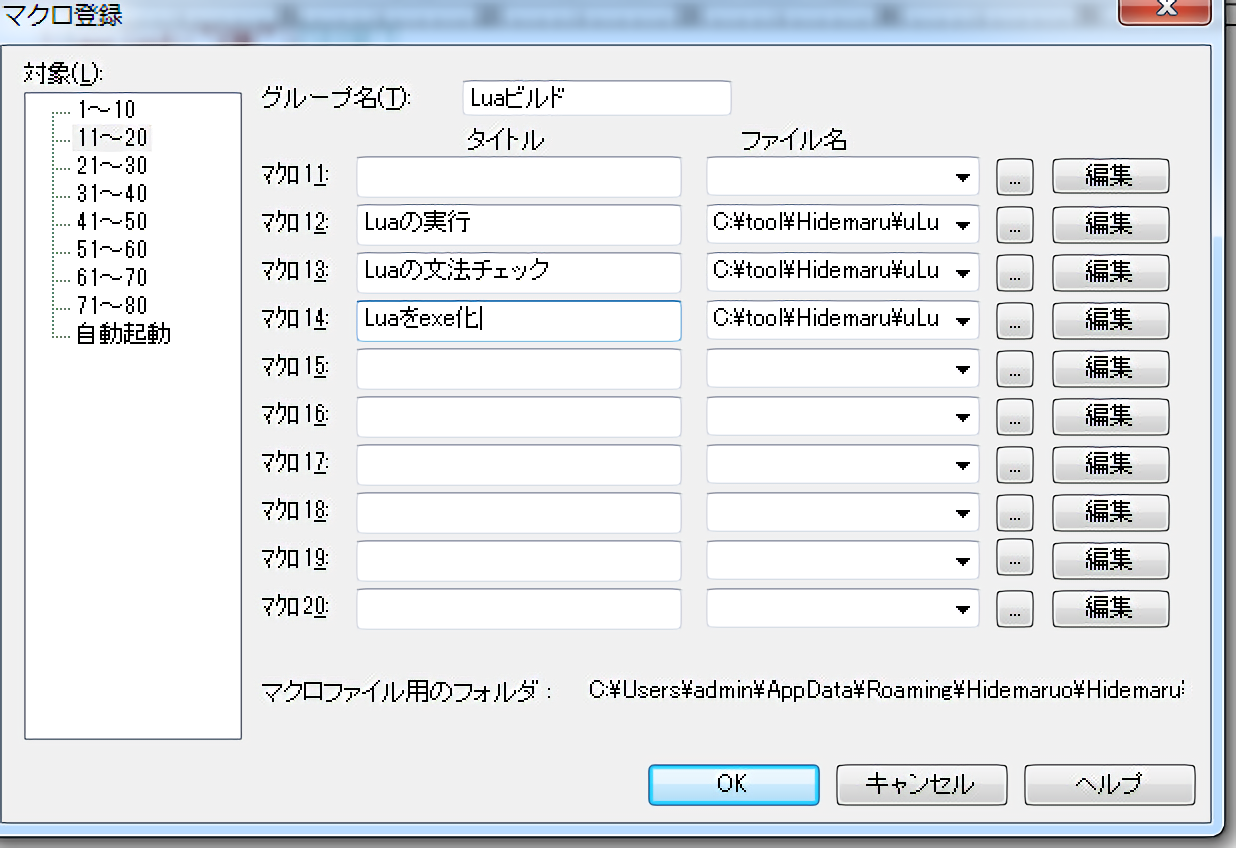
Task: Click browse button for Macro 11
Action: [x=1014, y=177]
